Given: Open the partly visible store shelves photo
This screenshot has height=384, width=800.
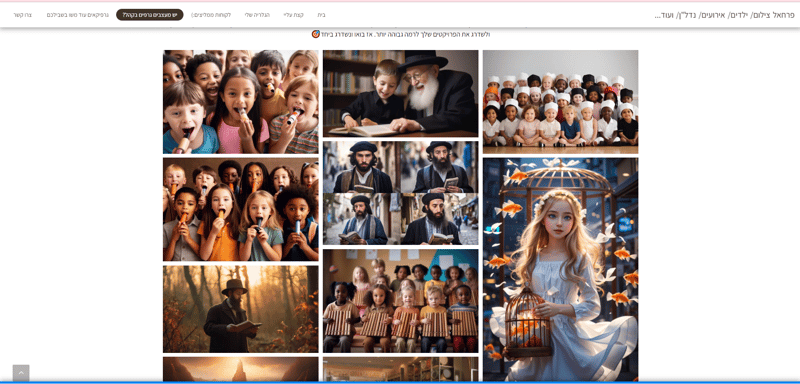Looking at the screenshot, I should point(401,369).
